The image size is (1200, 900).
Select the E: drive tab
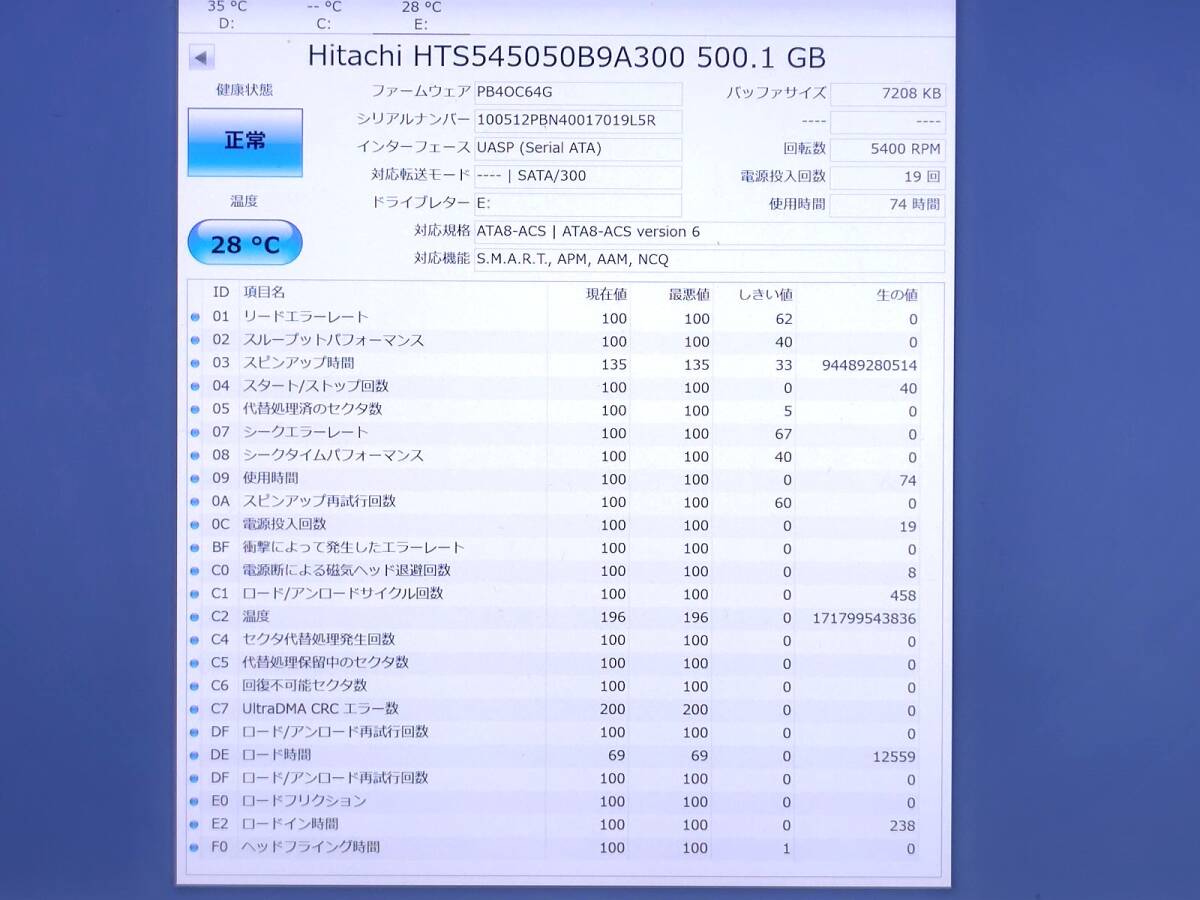coord(421,15)
